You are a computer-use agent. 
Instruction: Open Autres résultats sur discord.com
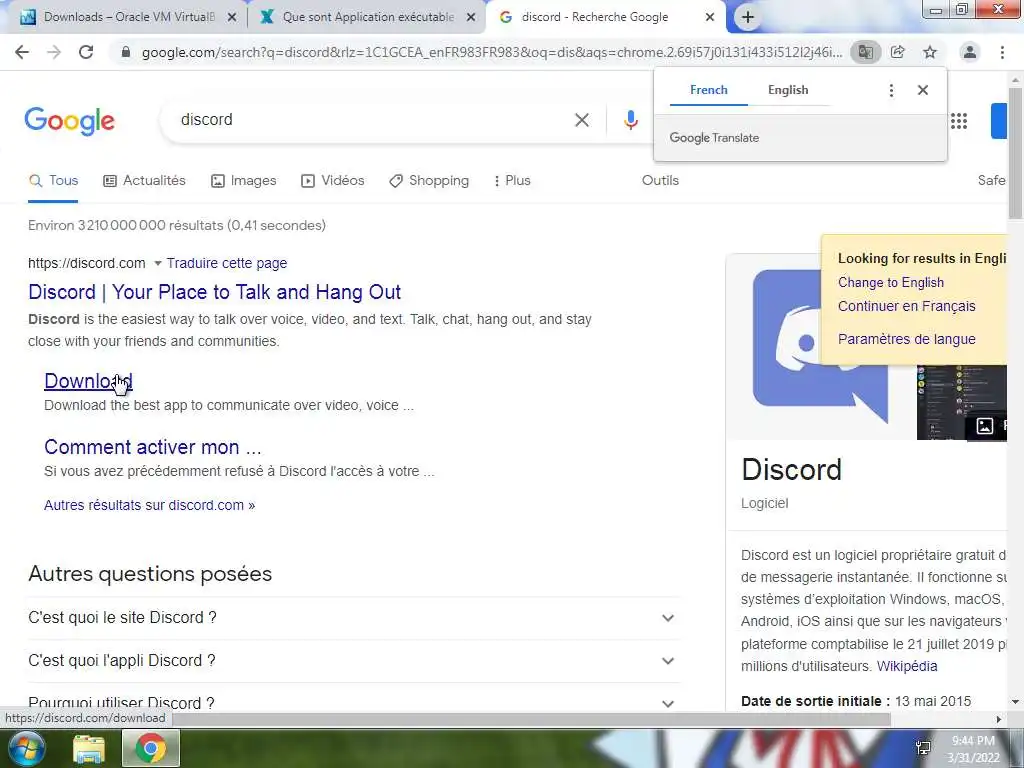point(150,505)
